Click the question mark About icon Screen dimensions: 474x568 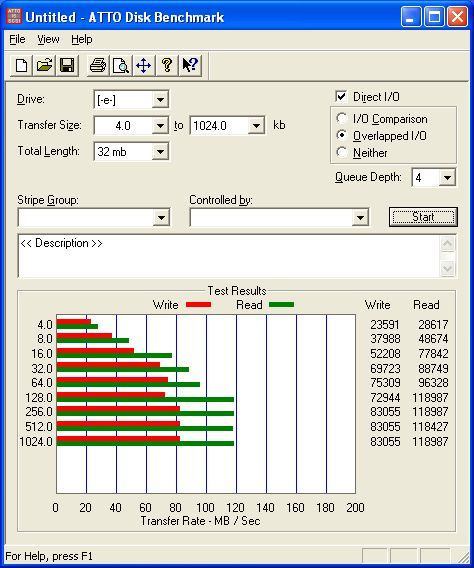[167, 66]
